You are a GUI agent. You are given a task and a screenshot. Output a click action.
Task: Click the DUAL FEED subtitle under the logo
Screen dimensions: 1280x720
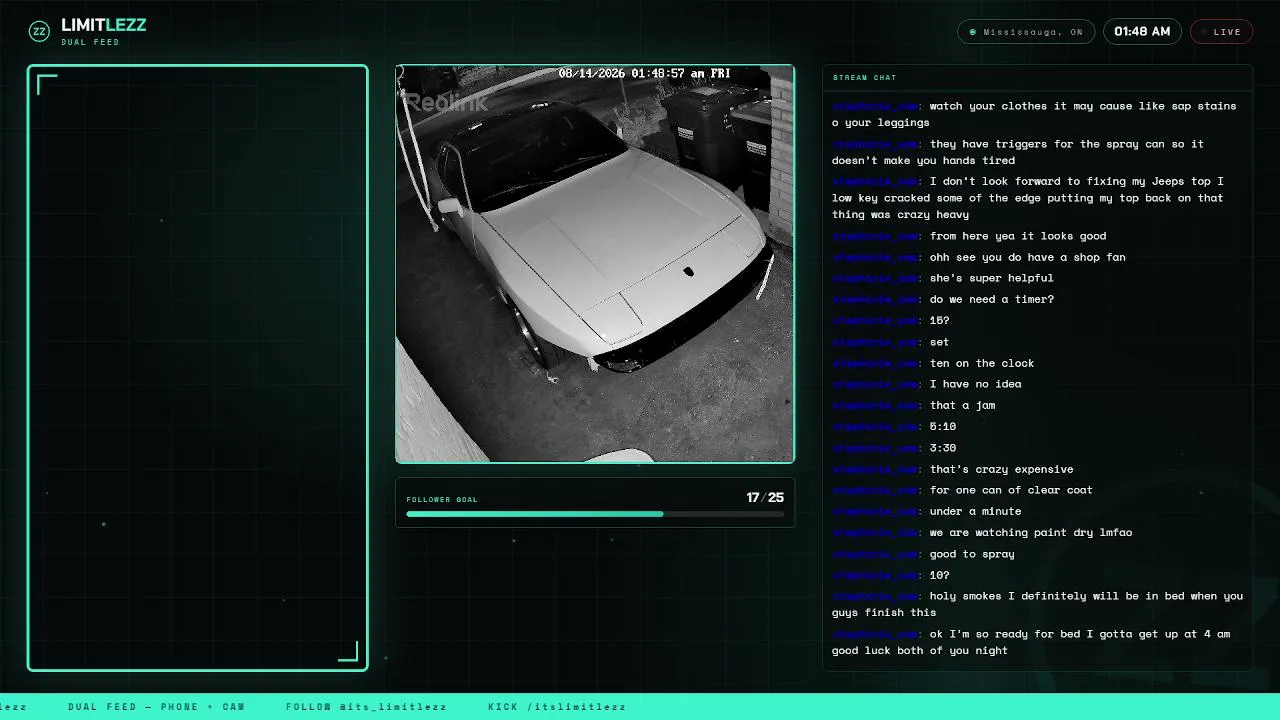pyautogui.click(x=90, y=42)
